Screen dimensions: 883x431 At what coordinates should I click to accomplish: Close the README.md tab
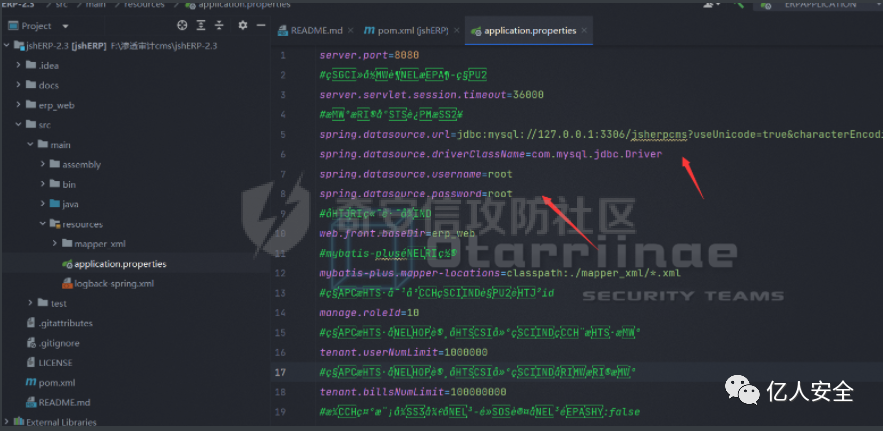pos(350,30)
